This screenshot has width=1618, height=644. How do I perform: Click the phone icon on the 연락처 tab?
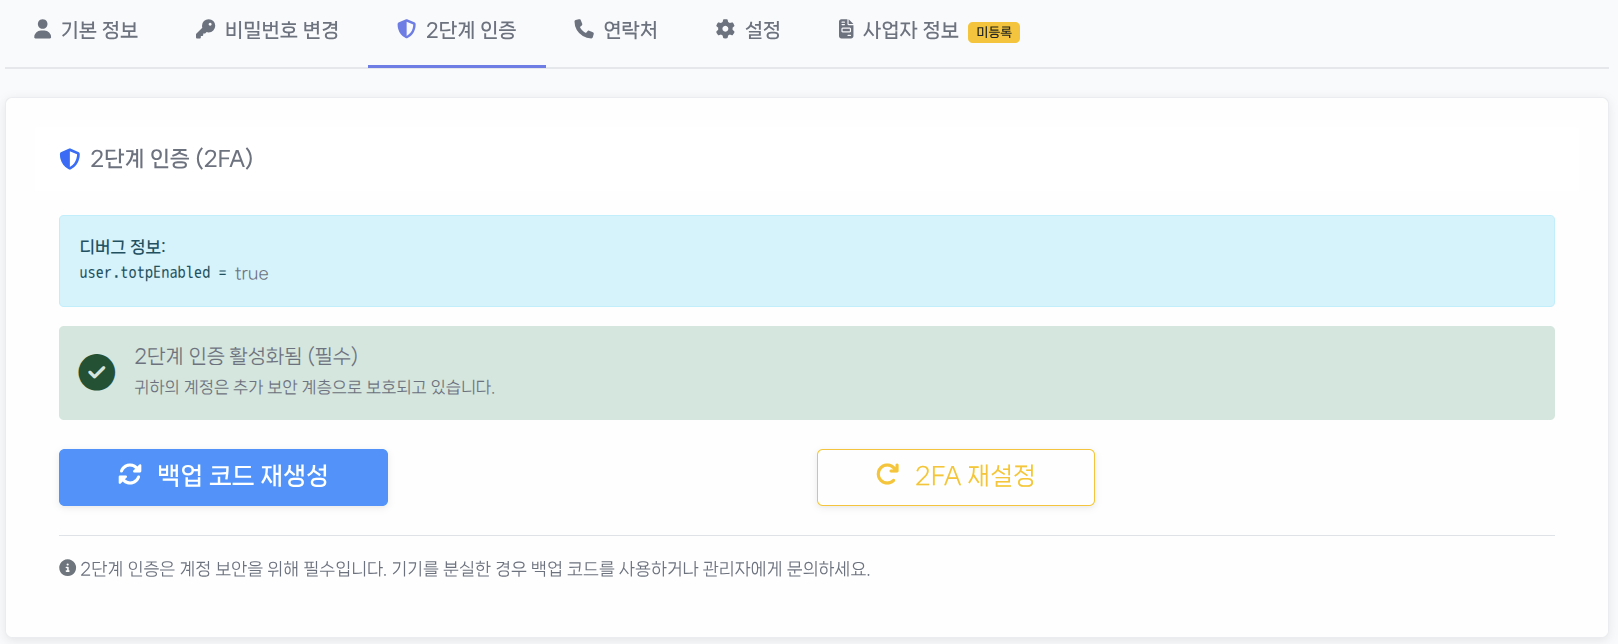[x=581, y=29]
